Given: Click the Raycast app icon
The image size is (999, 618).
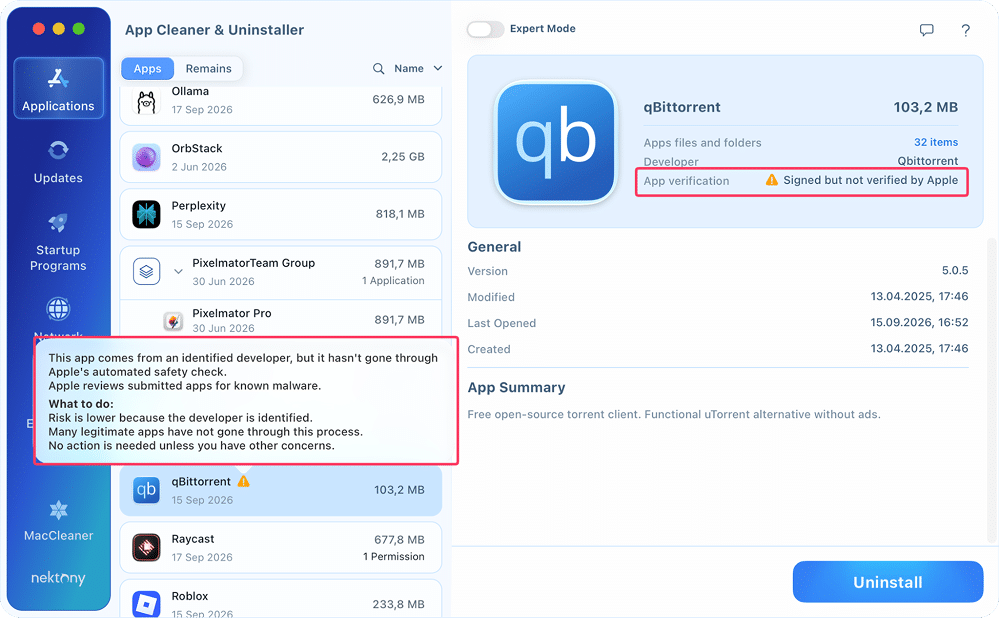Looking at the screenshot, I should [x=147, y=547].
